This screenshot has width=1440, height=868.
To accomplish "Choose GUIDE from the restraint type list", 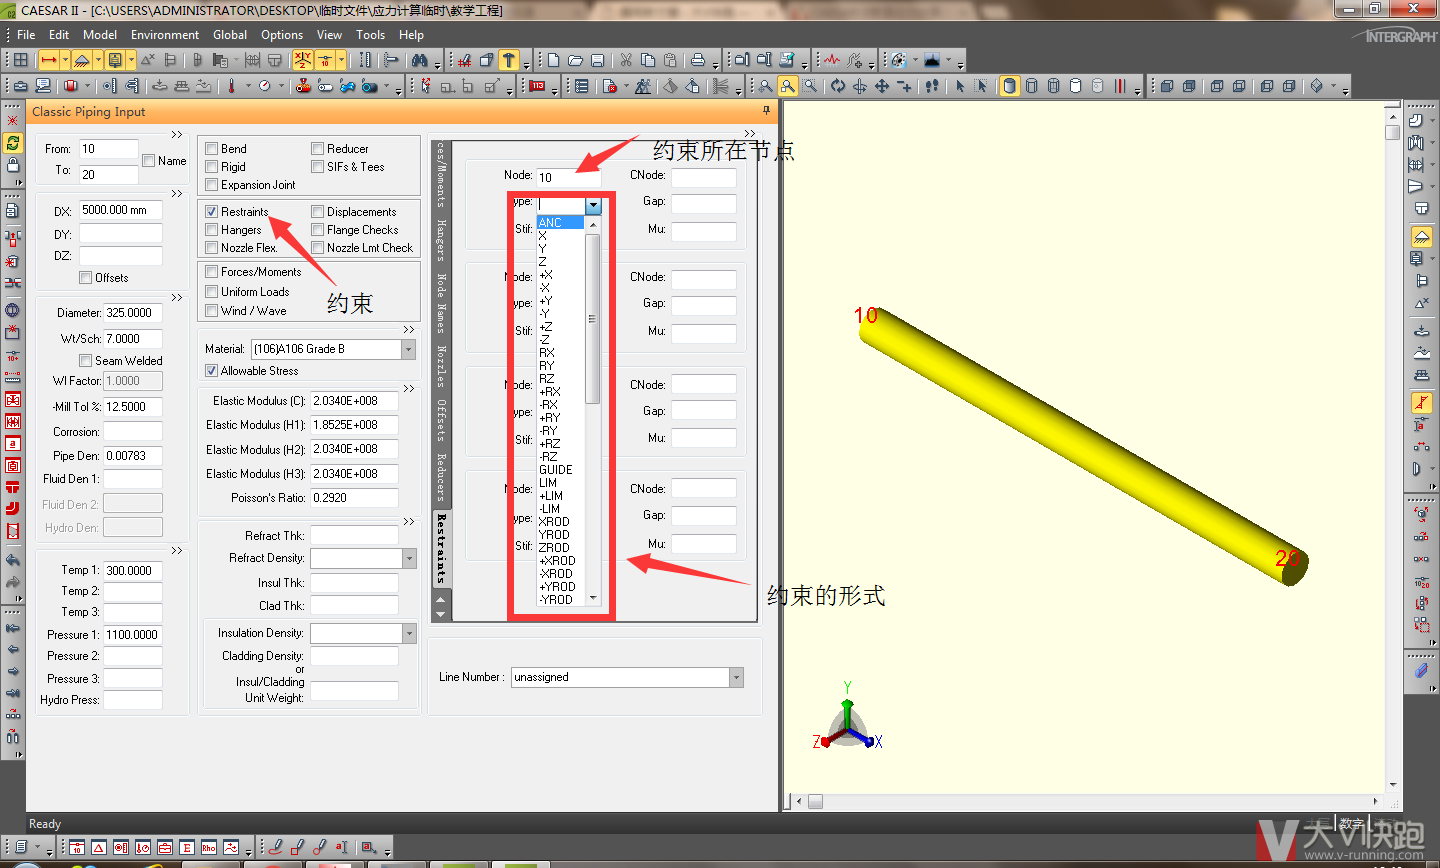I will pyautogui.click(x=556, y=470).
